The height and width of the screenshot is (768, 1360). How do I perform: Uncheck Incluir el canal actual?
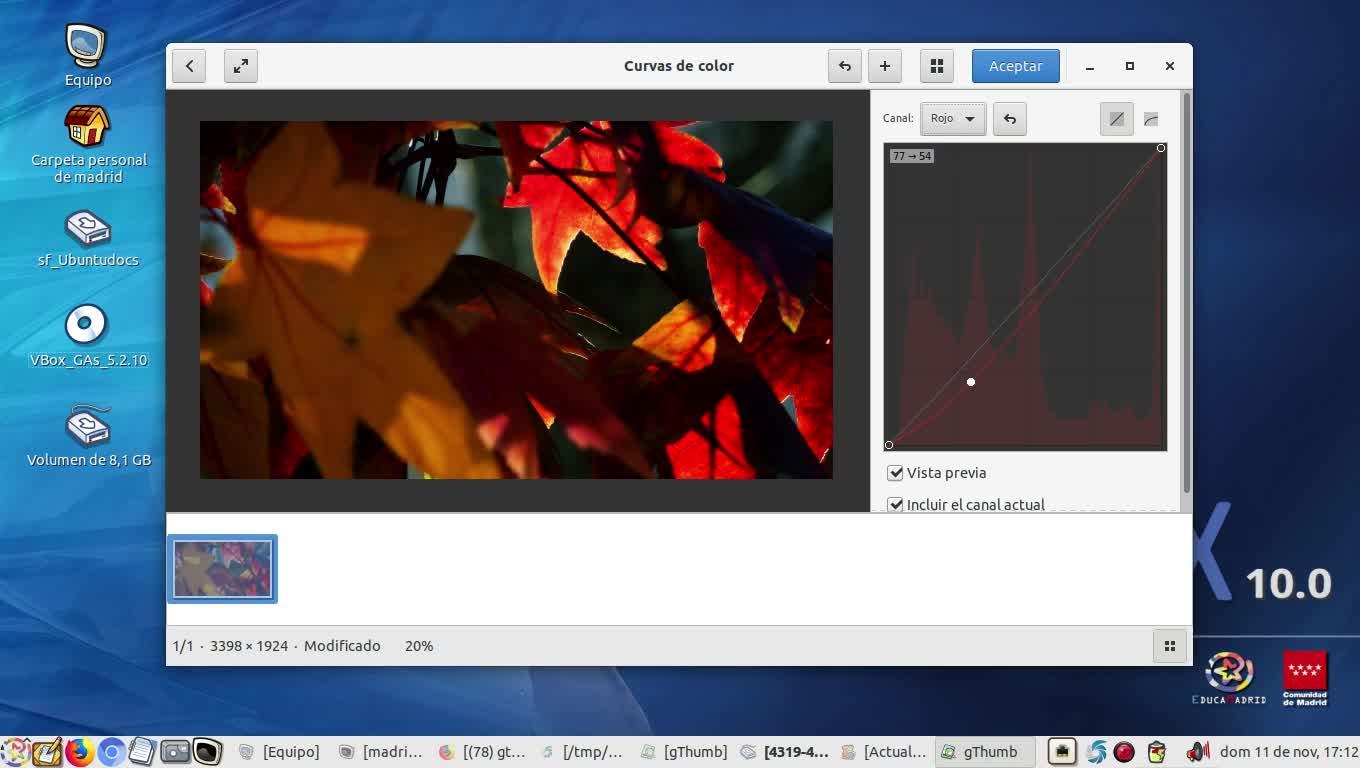coord(895,505)
